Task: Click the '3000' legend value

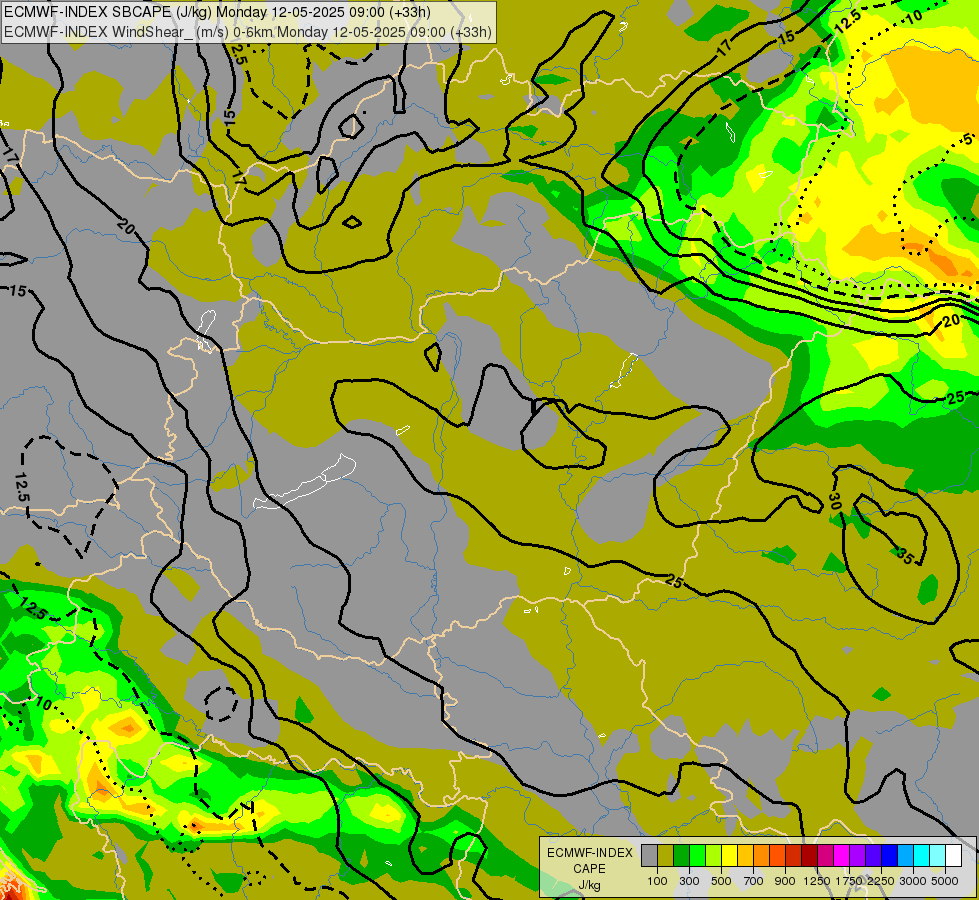Action: point(913,881)
